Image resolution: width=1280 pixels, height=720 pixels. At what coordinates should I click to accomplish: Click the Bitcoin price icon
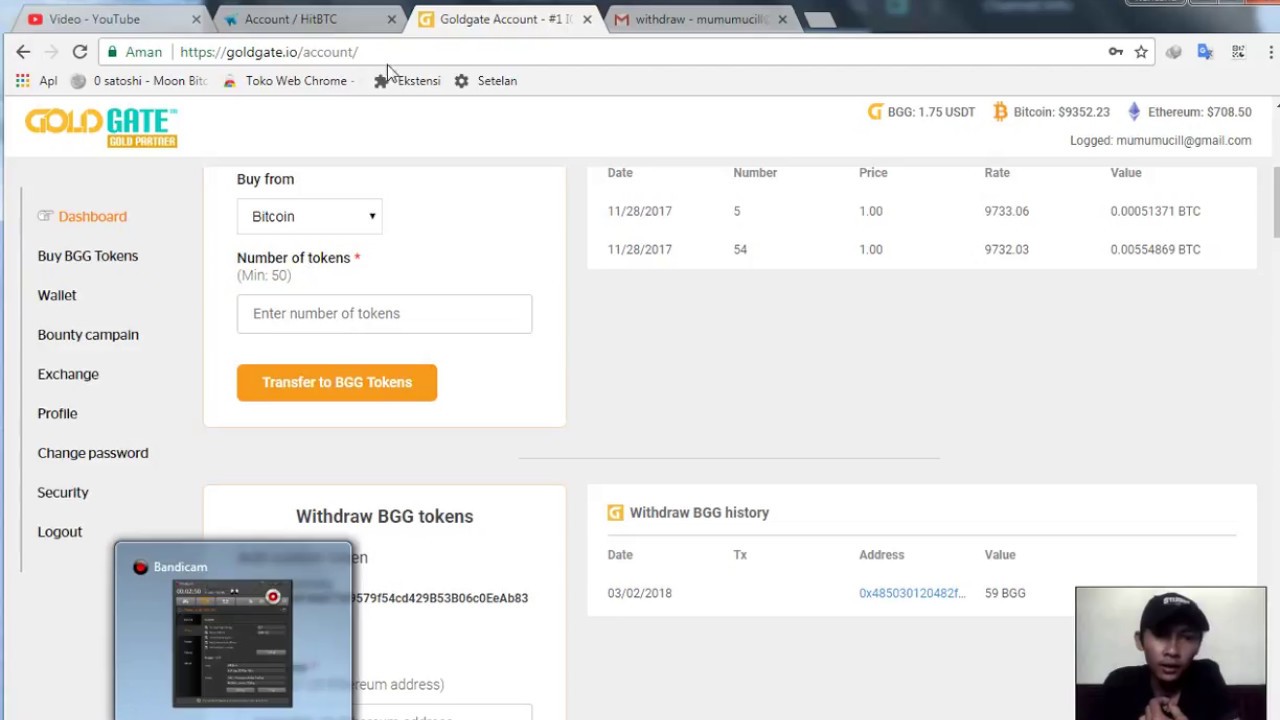(1000, 112)
